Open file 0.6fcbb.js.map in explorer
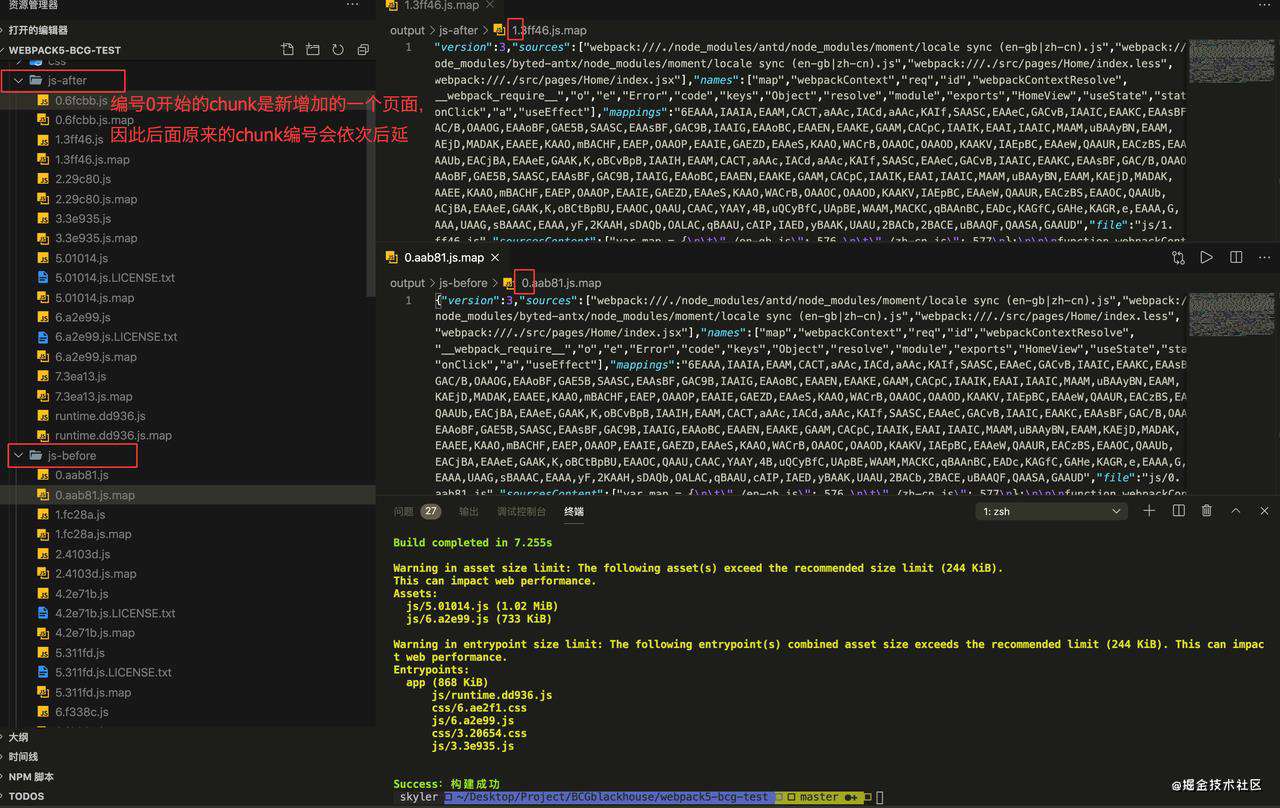This screenshot has width=1280, height=808. [95, 120]
